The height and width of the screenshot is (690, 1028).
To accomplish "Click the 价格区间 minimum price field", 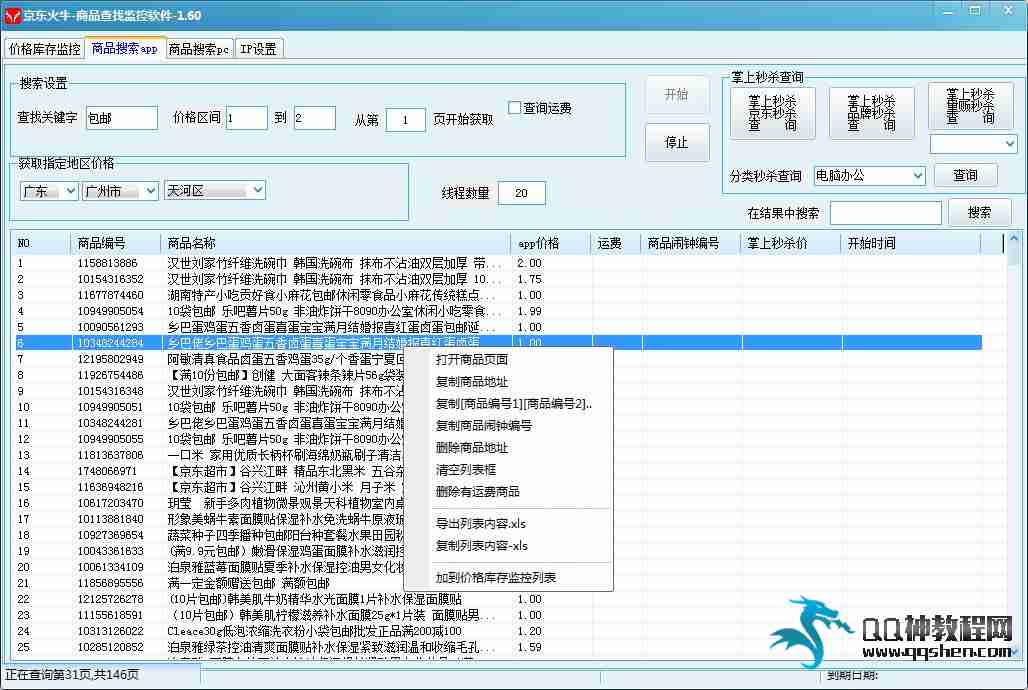I will 247,118.
